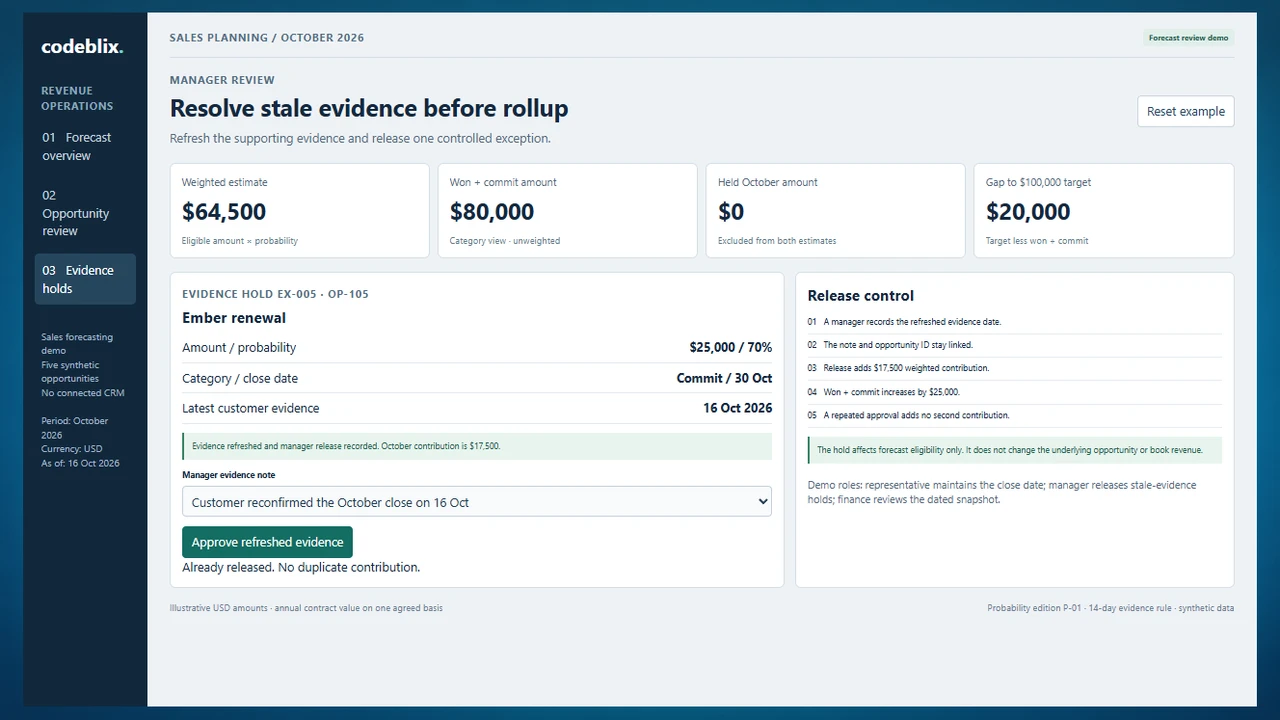Click the Illustrative USD amounts footer note
Screen dimensions: 1280x720
[306, 608]
